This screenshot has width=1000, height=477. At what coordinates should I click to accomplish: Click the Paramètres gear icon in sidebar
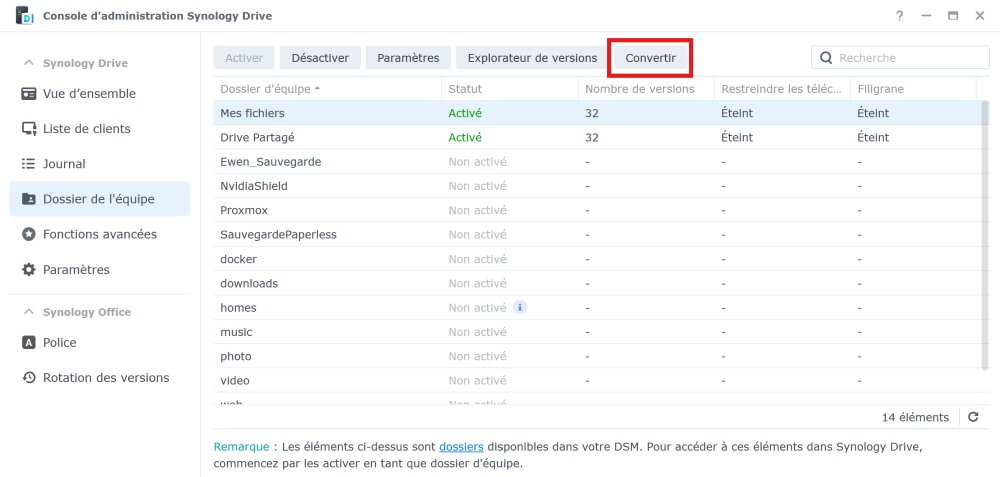(x=29, y=270)
